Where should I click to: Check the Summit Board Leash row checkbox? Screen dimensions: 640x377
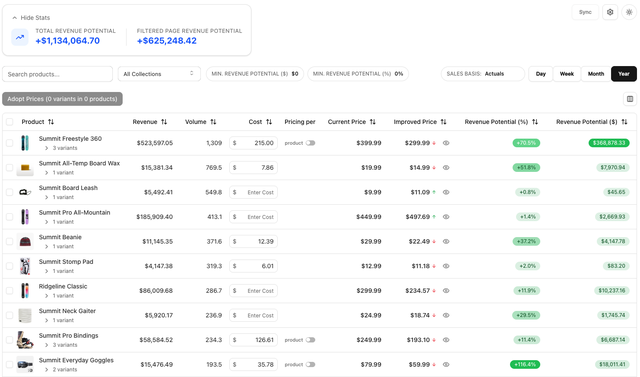pyautogui.click(x=10, y=192)
